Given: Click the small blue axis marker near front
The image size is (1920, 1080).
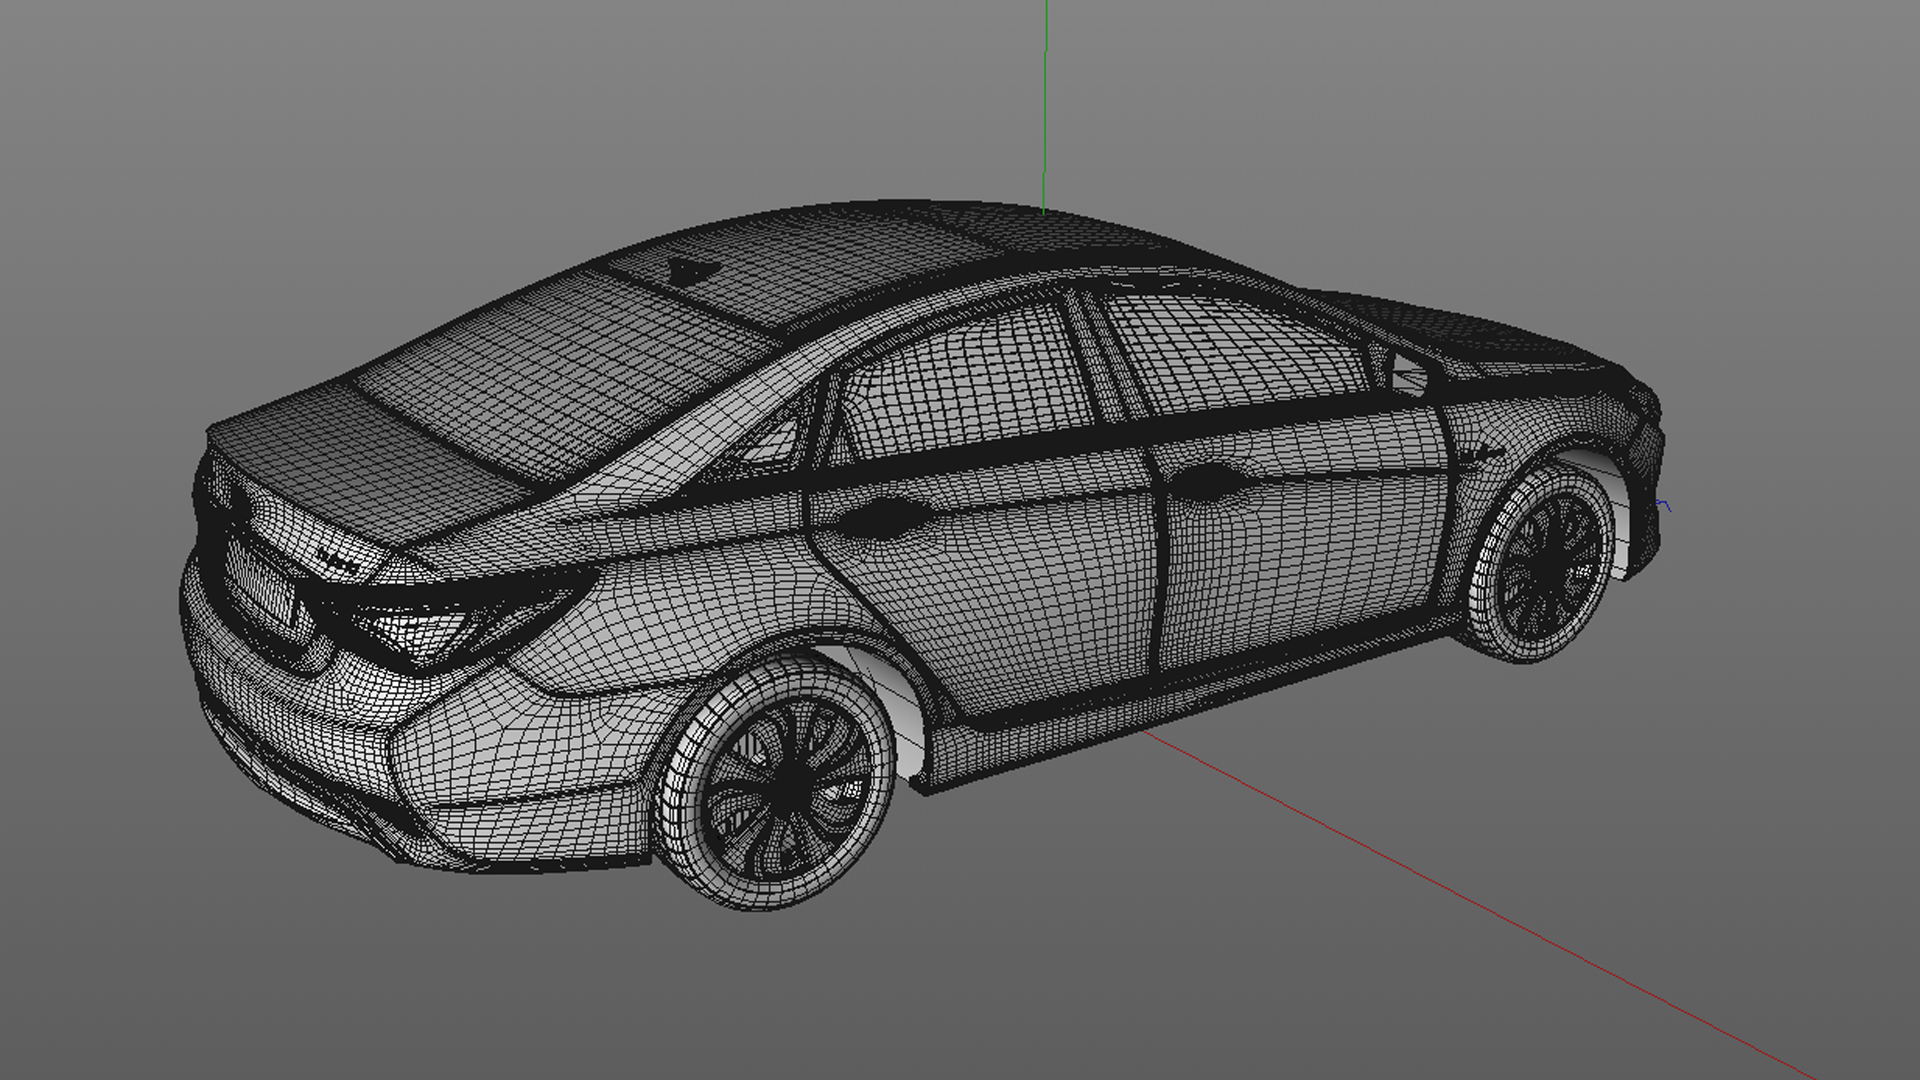Looking at the screenshot, I should pos(1664,505).
